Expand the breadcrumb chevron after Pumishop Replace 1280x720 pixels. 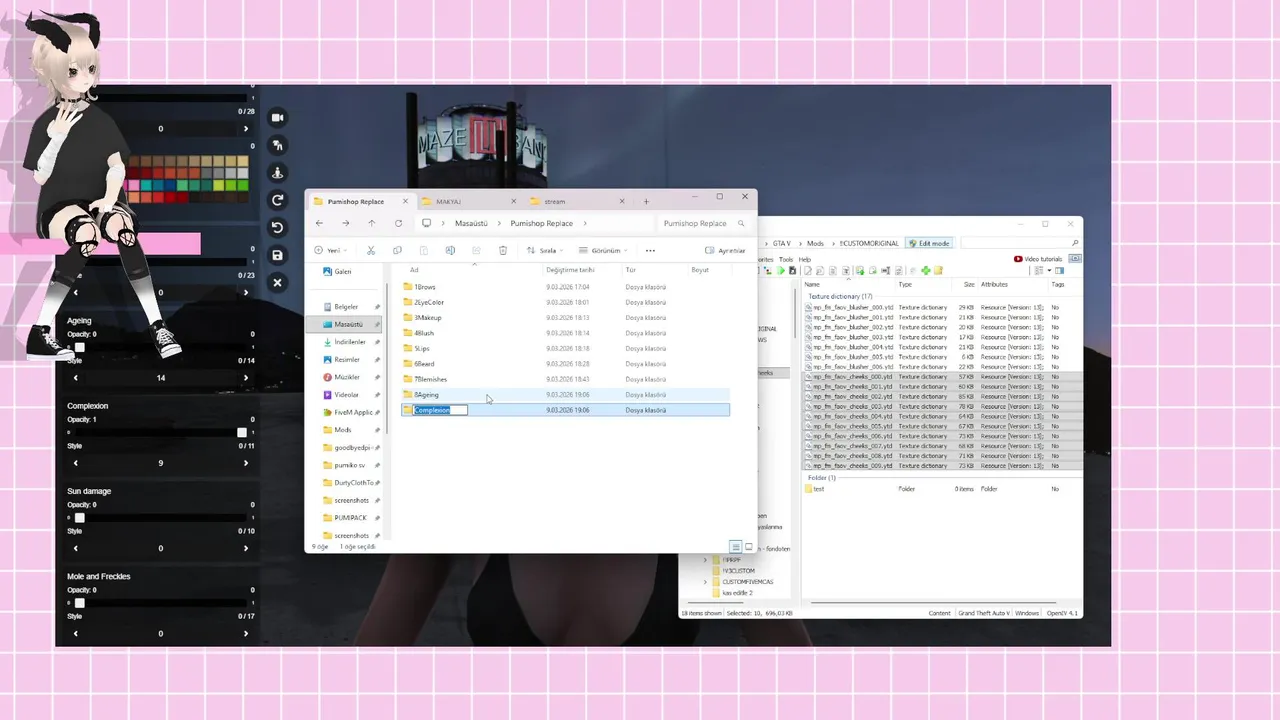(585, 223)
